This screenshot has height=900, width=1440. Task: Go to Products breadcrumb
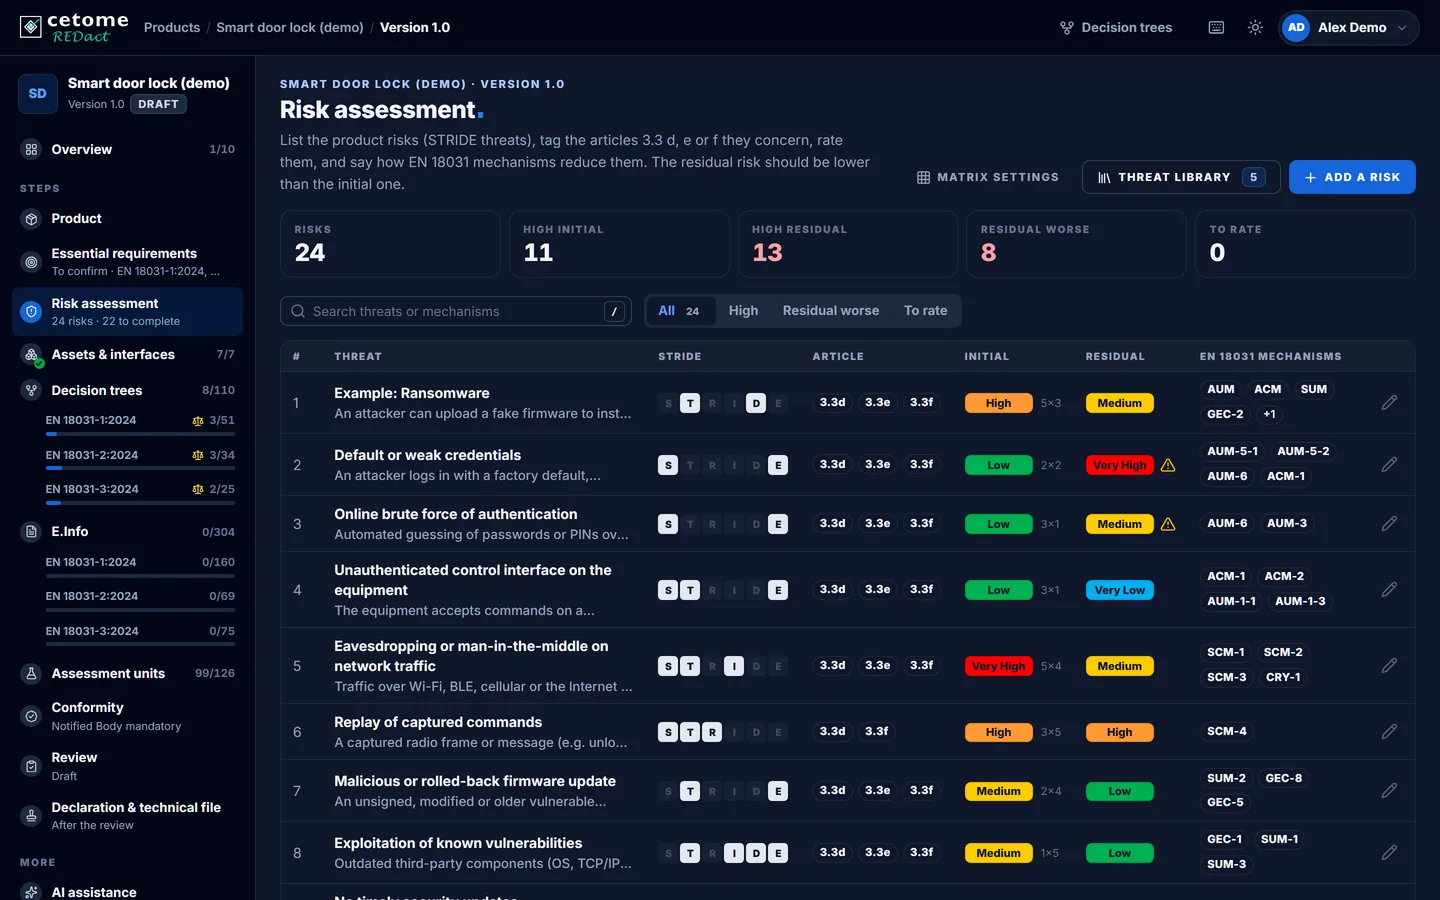click(172, 28)
